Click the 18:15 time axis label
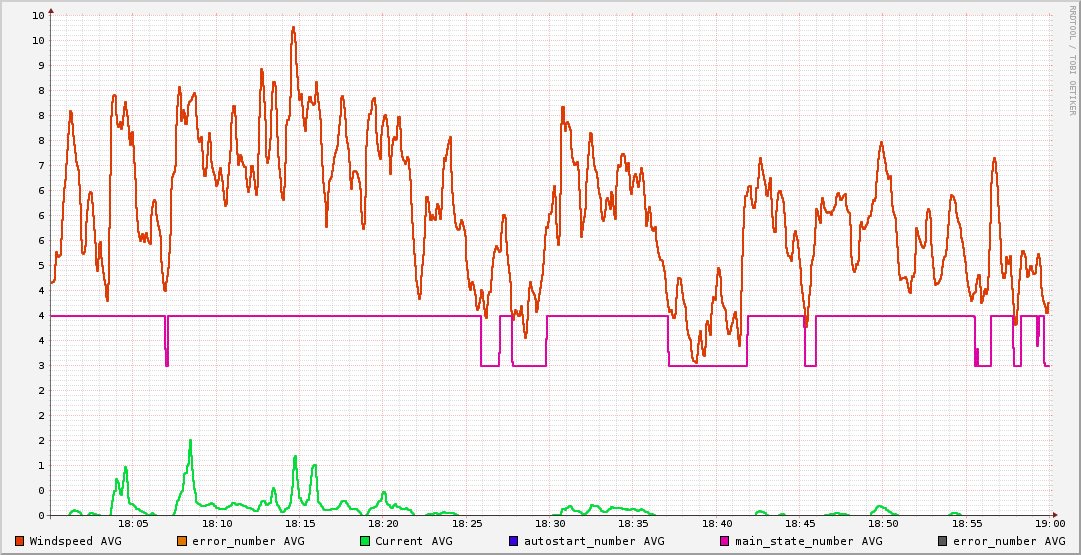Image resolution: width=1081 pixels, height=555 pixels. (x=301, y=524)
